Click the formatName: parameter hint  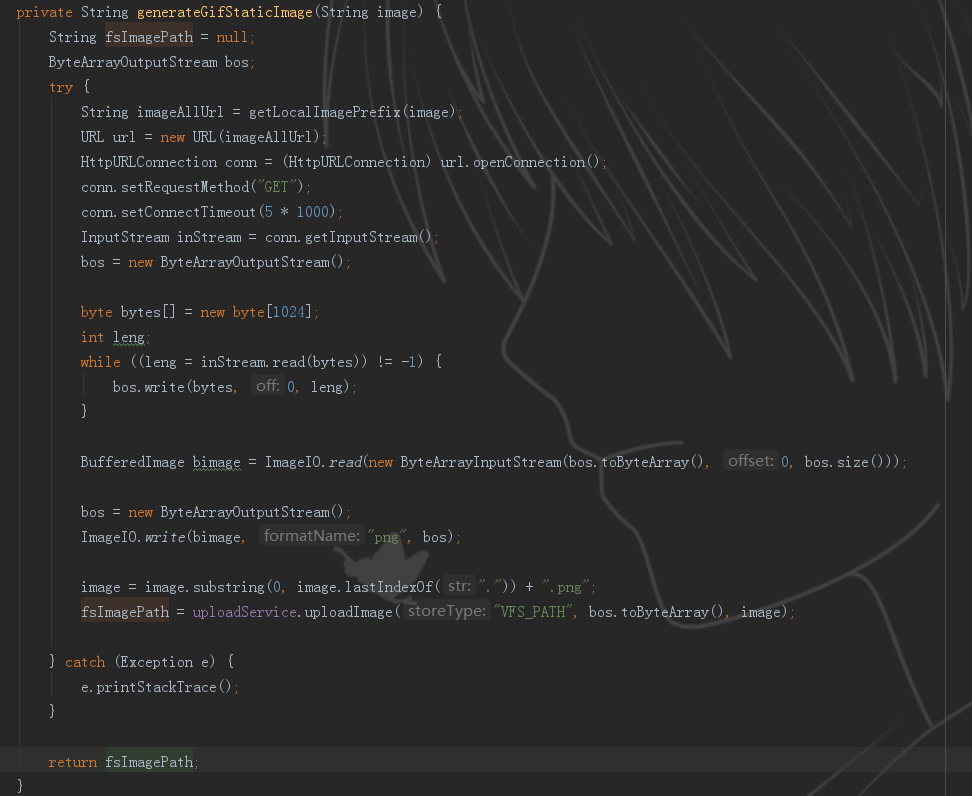point(312,536)
